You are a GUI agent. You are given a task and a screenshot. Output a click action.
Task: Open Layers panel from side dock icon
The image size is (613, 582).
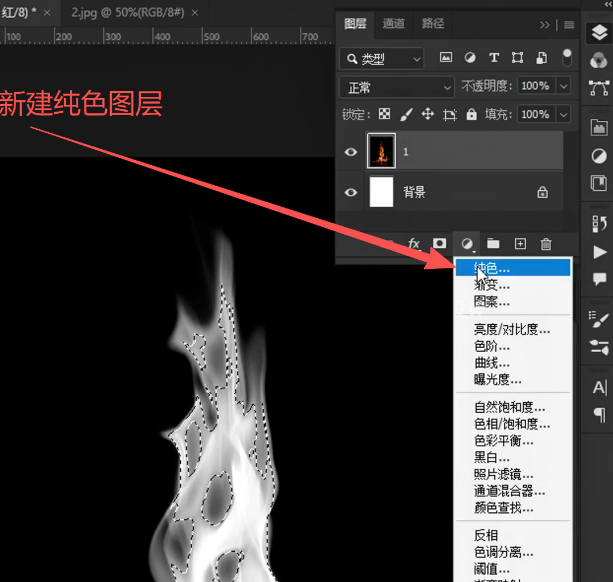coord(599,33)
